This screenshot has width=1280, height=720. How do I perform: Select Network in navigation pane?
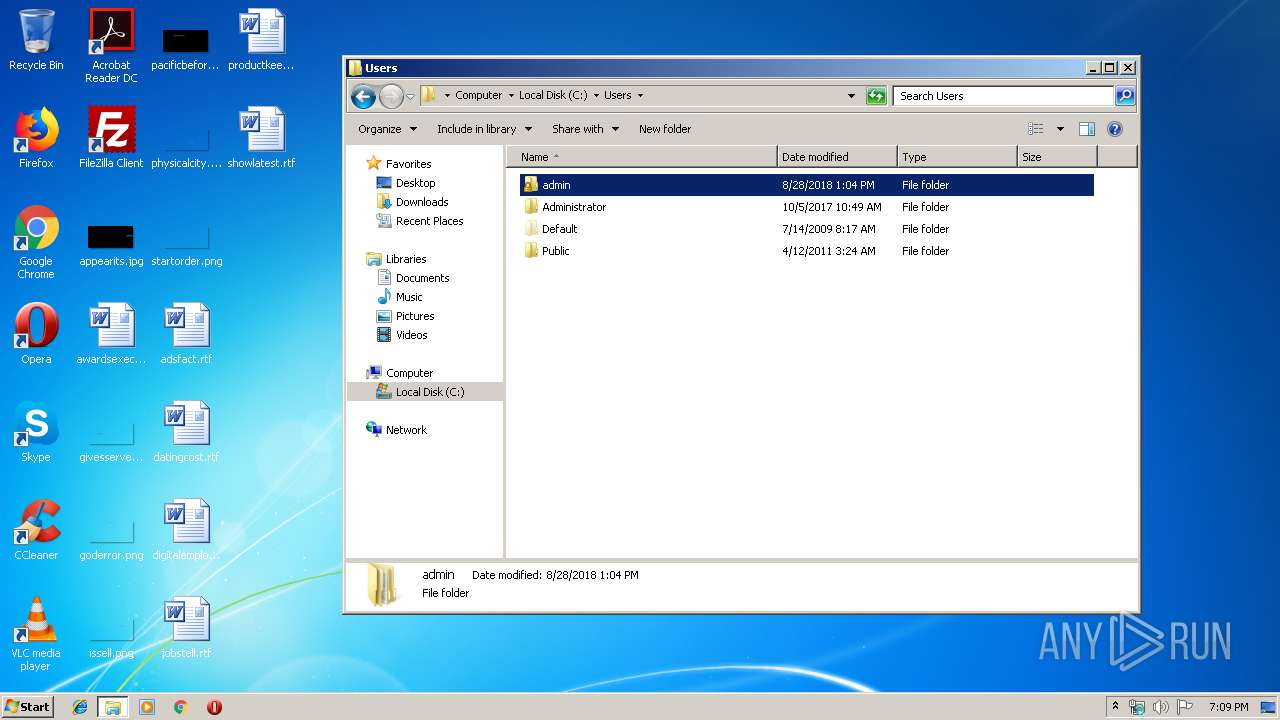[406, 430]
